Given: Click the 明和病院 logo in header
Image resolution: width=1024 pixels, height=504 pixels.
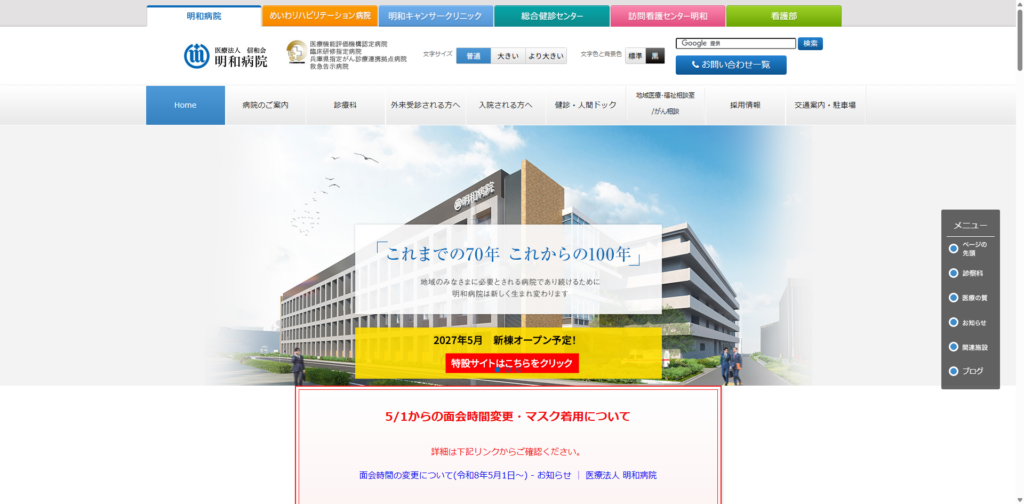Looking at the screenshot, I should (226, 56).
